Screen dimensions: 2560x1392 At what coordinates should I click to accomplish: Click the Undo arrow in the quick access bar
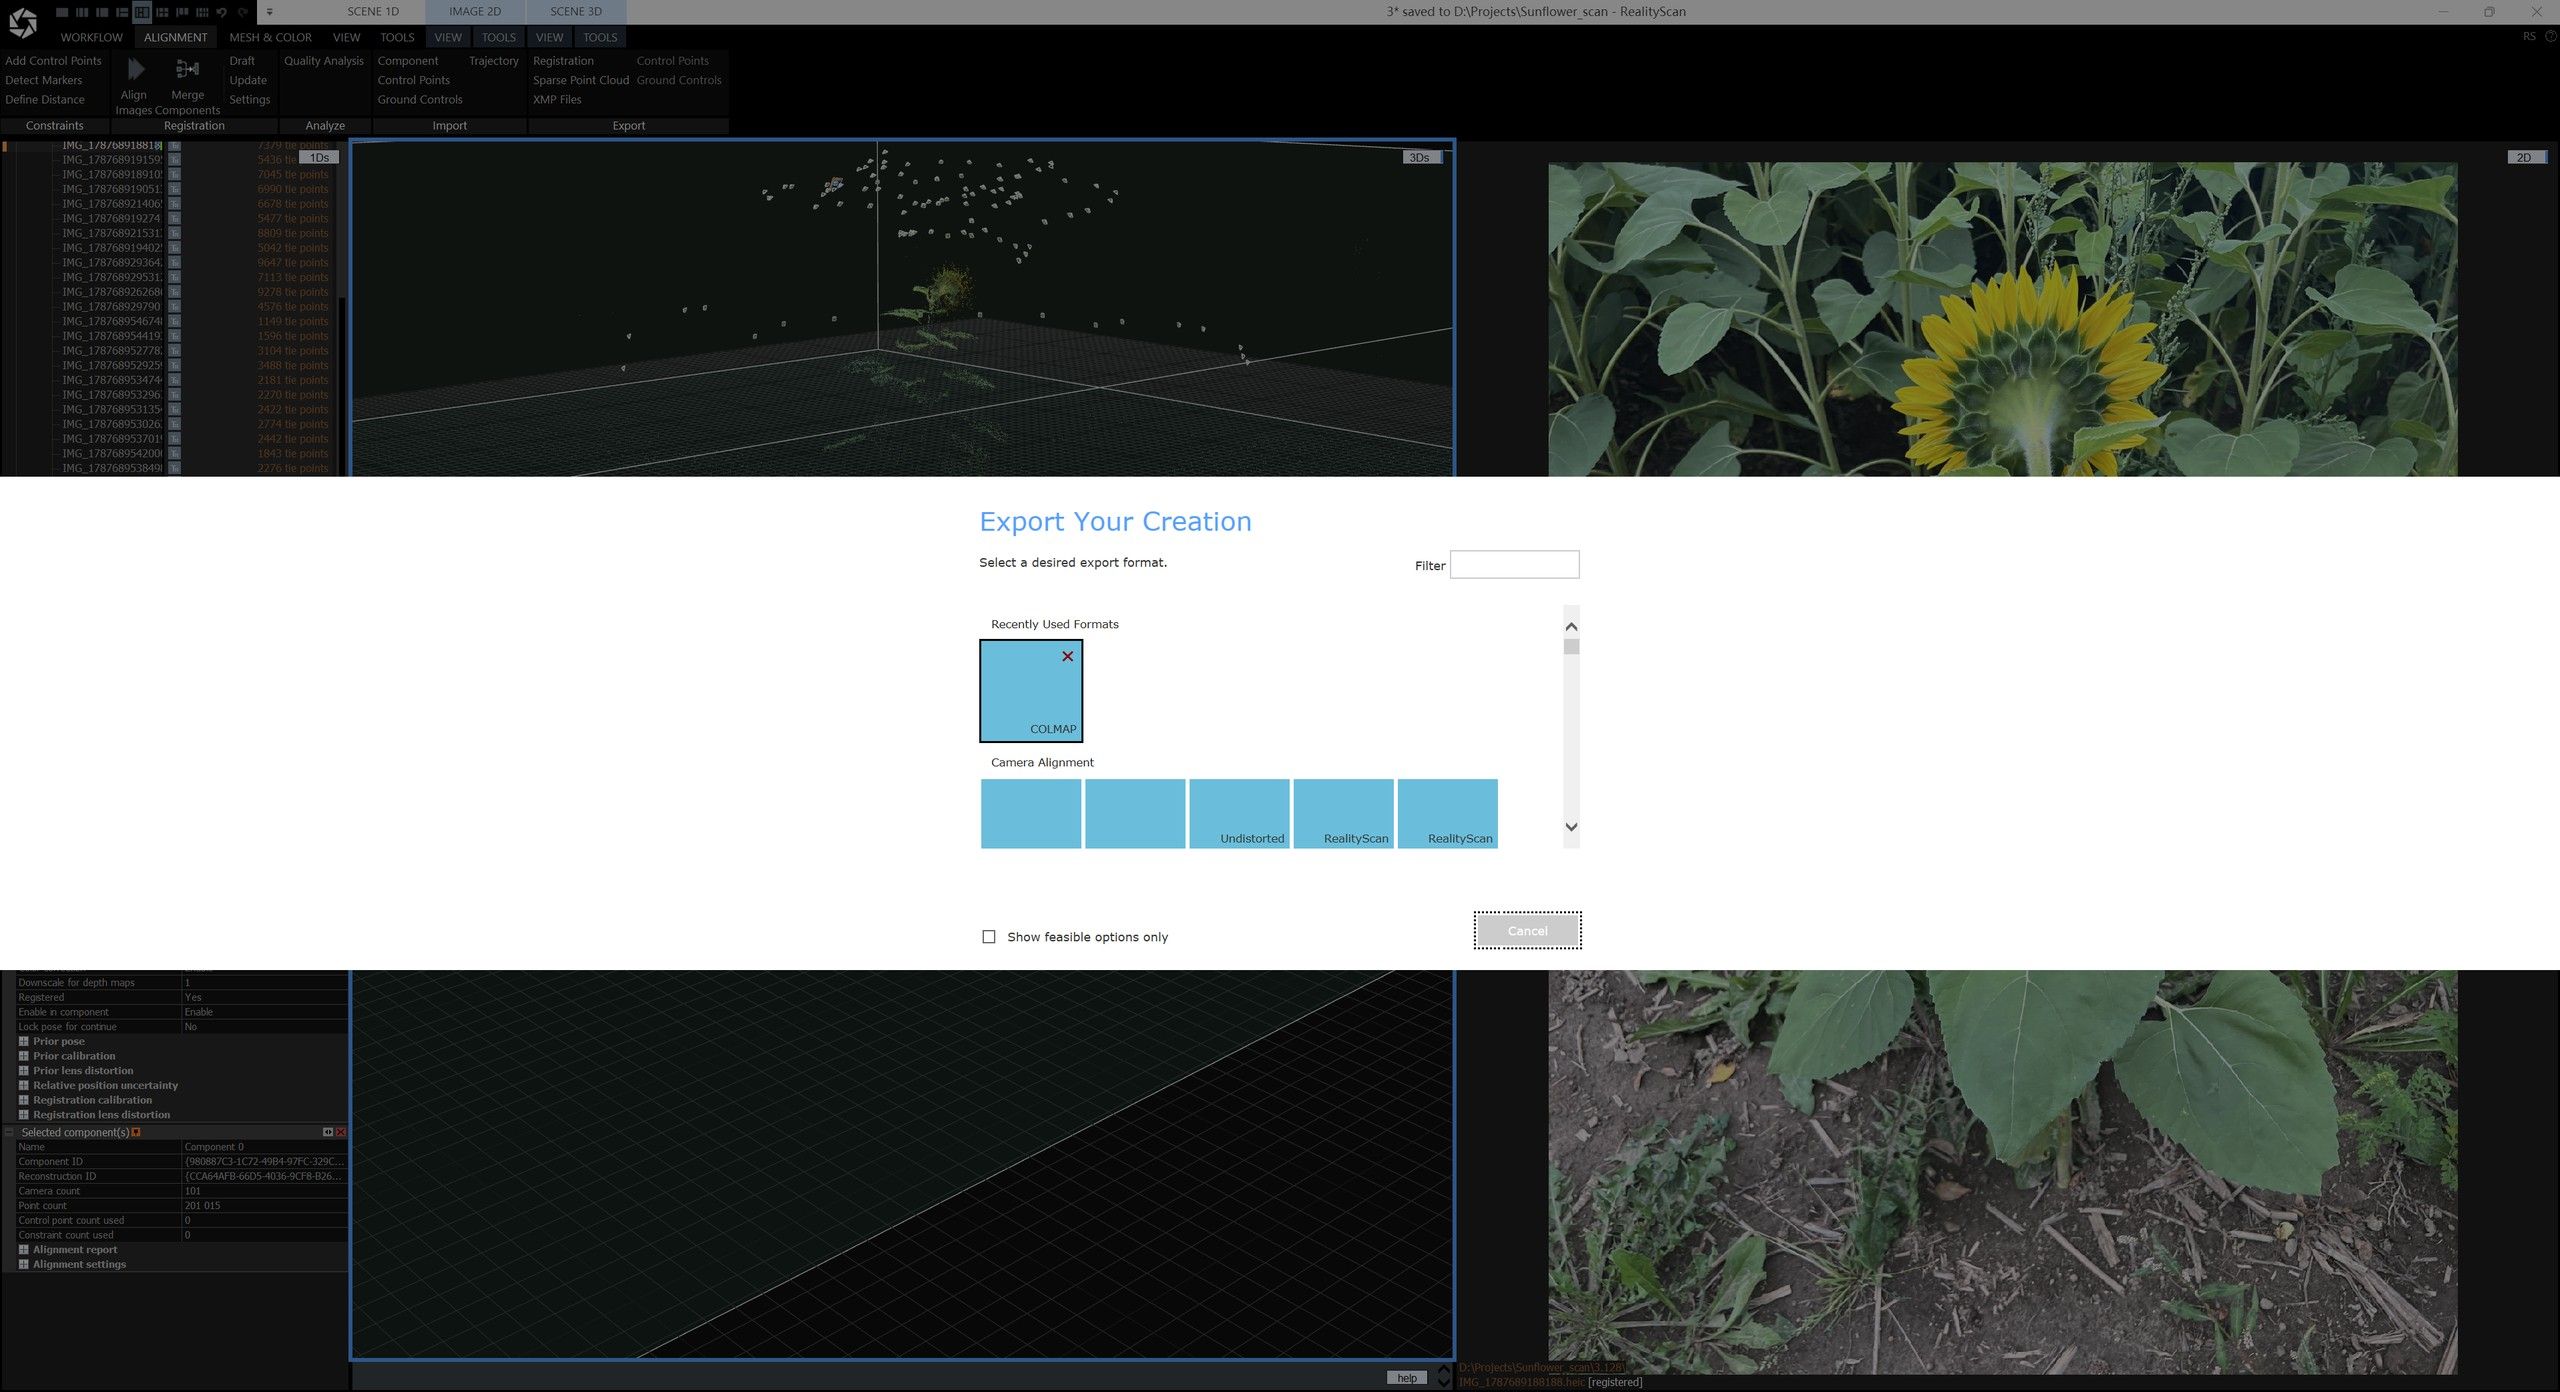click(x=221, y=13)
